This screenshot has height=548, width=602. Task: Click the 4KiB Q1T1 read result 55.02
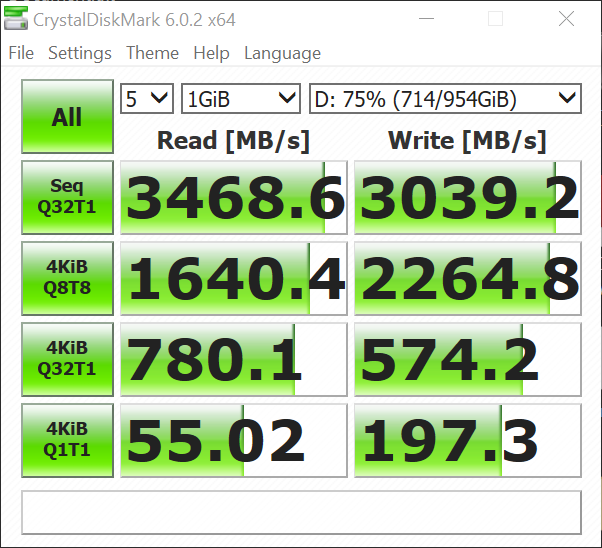234,440
